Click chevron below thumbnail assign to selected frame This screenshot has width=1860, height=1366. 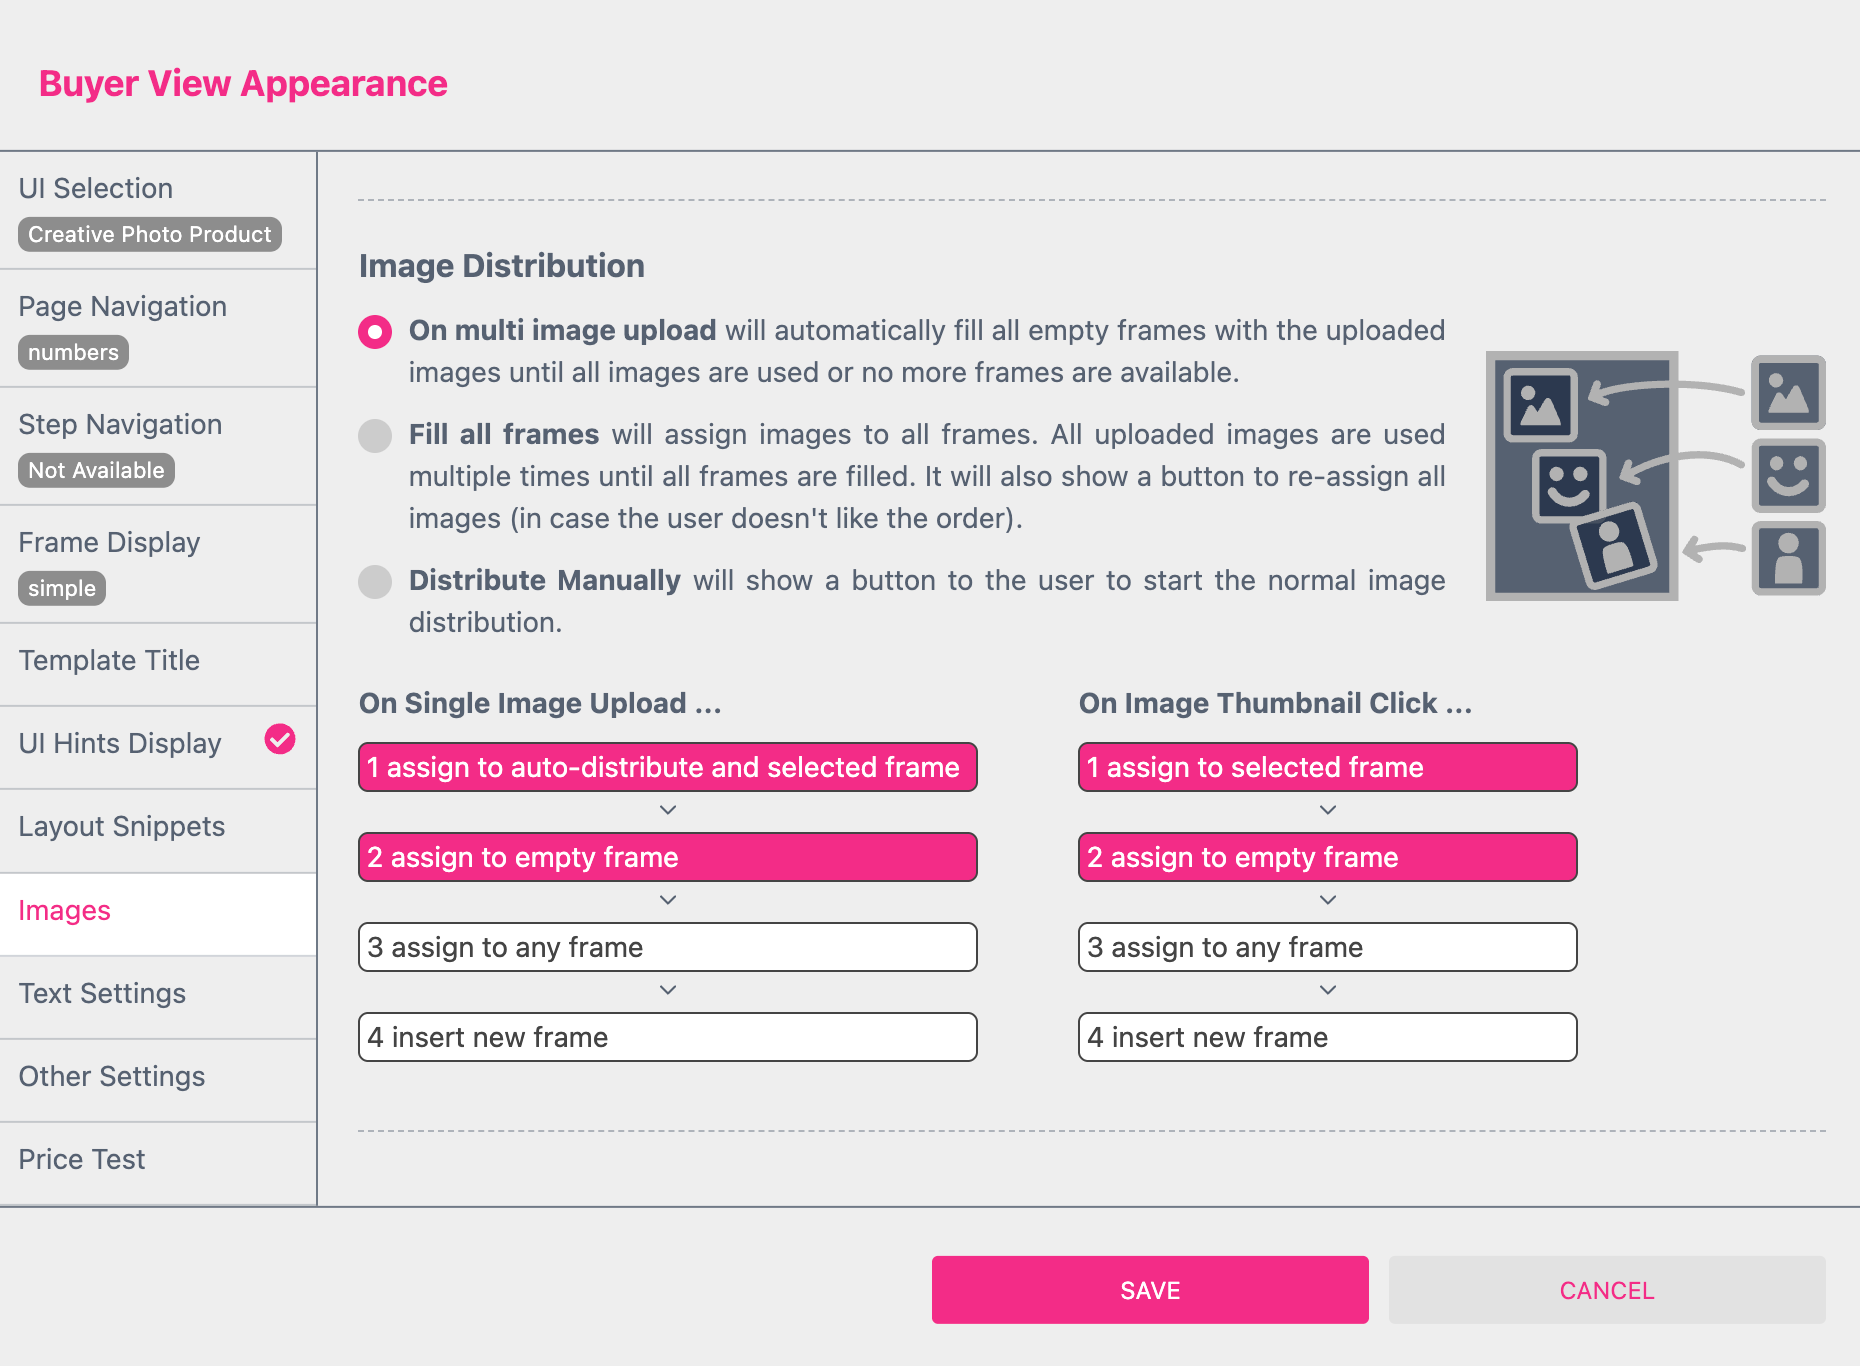pos(1328,810)
